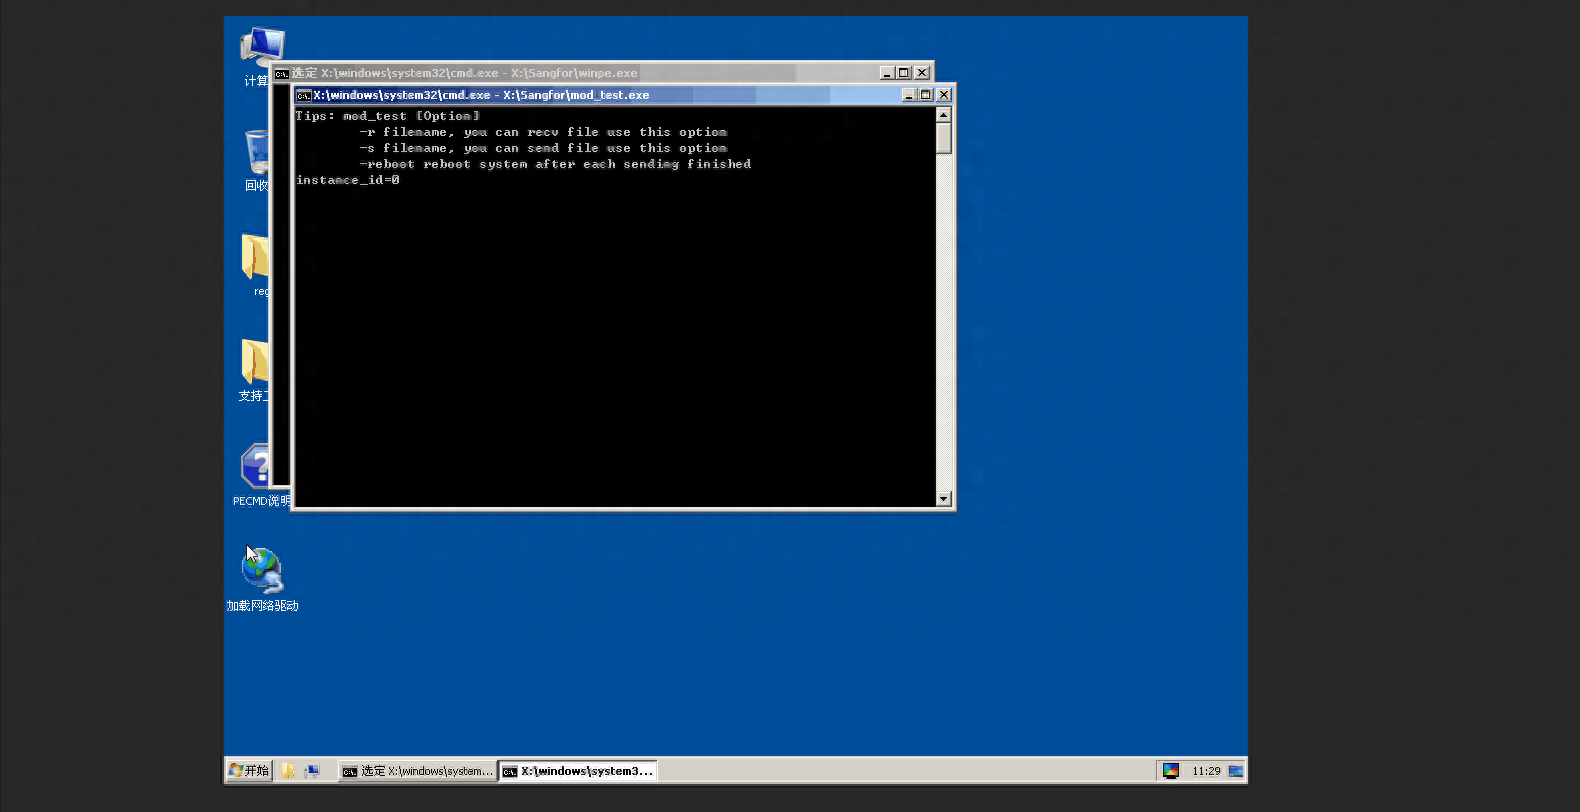Click the display settings tray icon

click(x=1170, y=771)
